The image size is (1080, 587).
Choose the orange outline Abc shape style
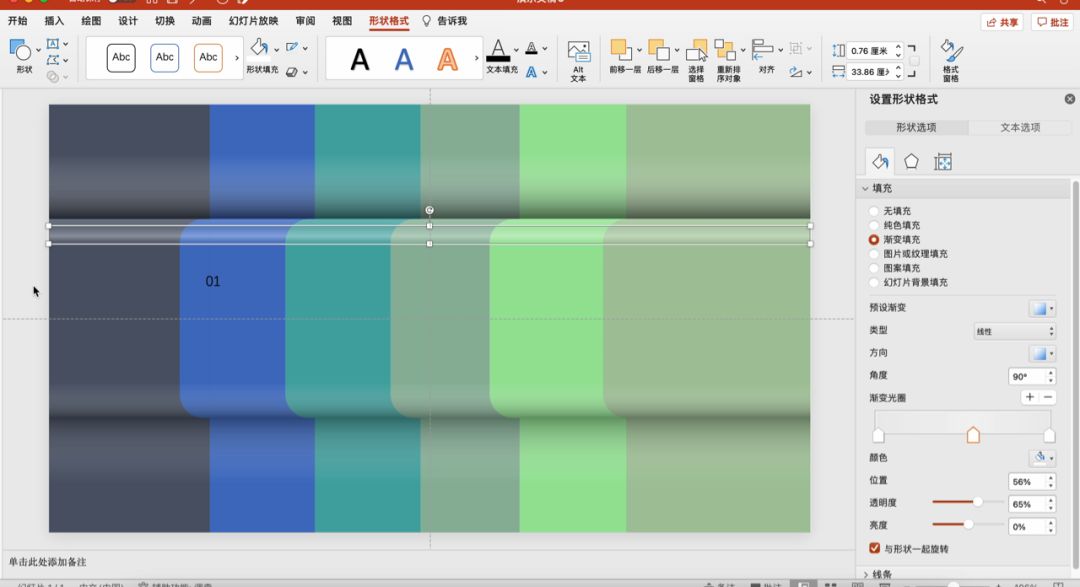click(x=208, y=58)
